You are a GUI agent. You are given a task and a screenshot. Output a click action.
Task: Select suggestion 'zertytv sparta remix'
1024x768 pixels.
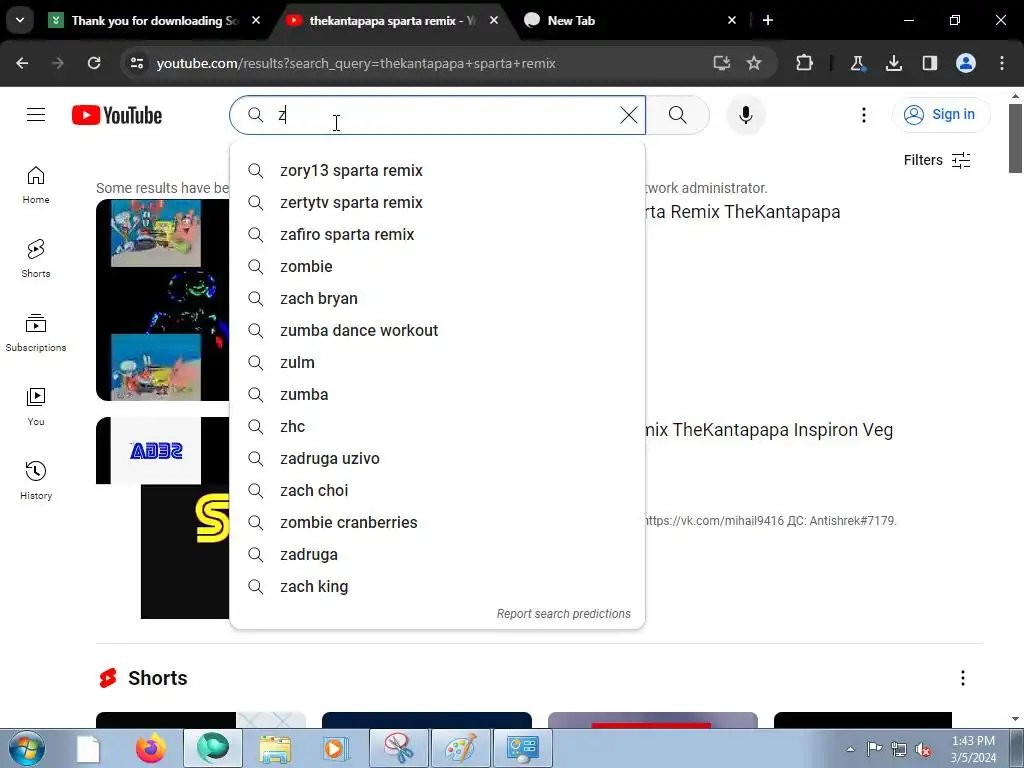pos(437,202)
